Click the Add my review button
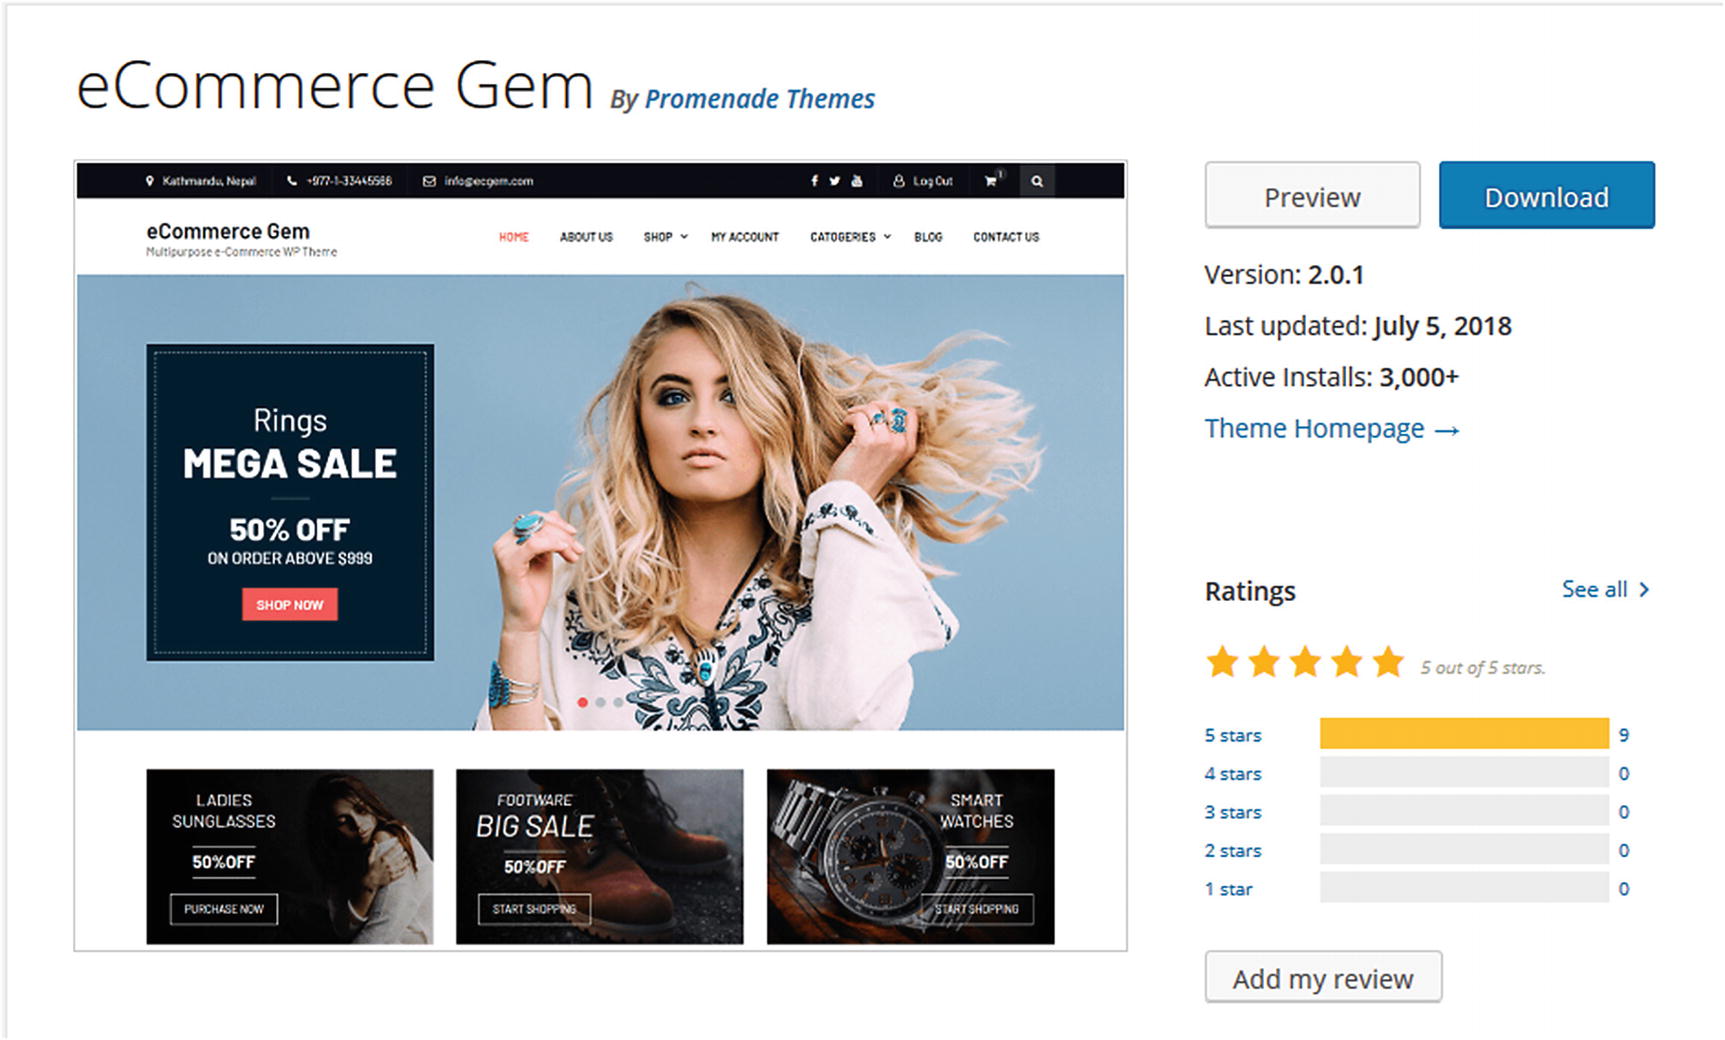 tap(1323, 977)
